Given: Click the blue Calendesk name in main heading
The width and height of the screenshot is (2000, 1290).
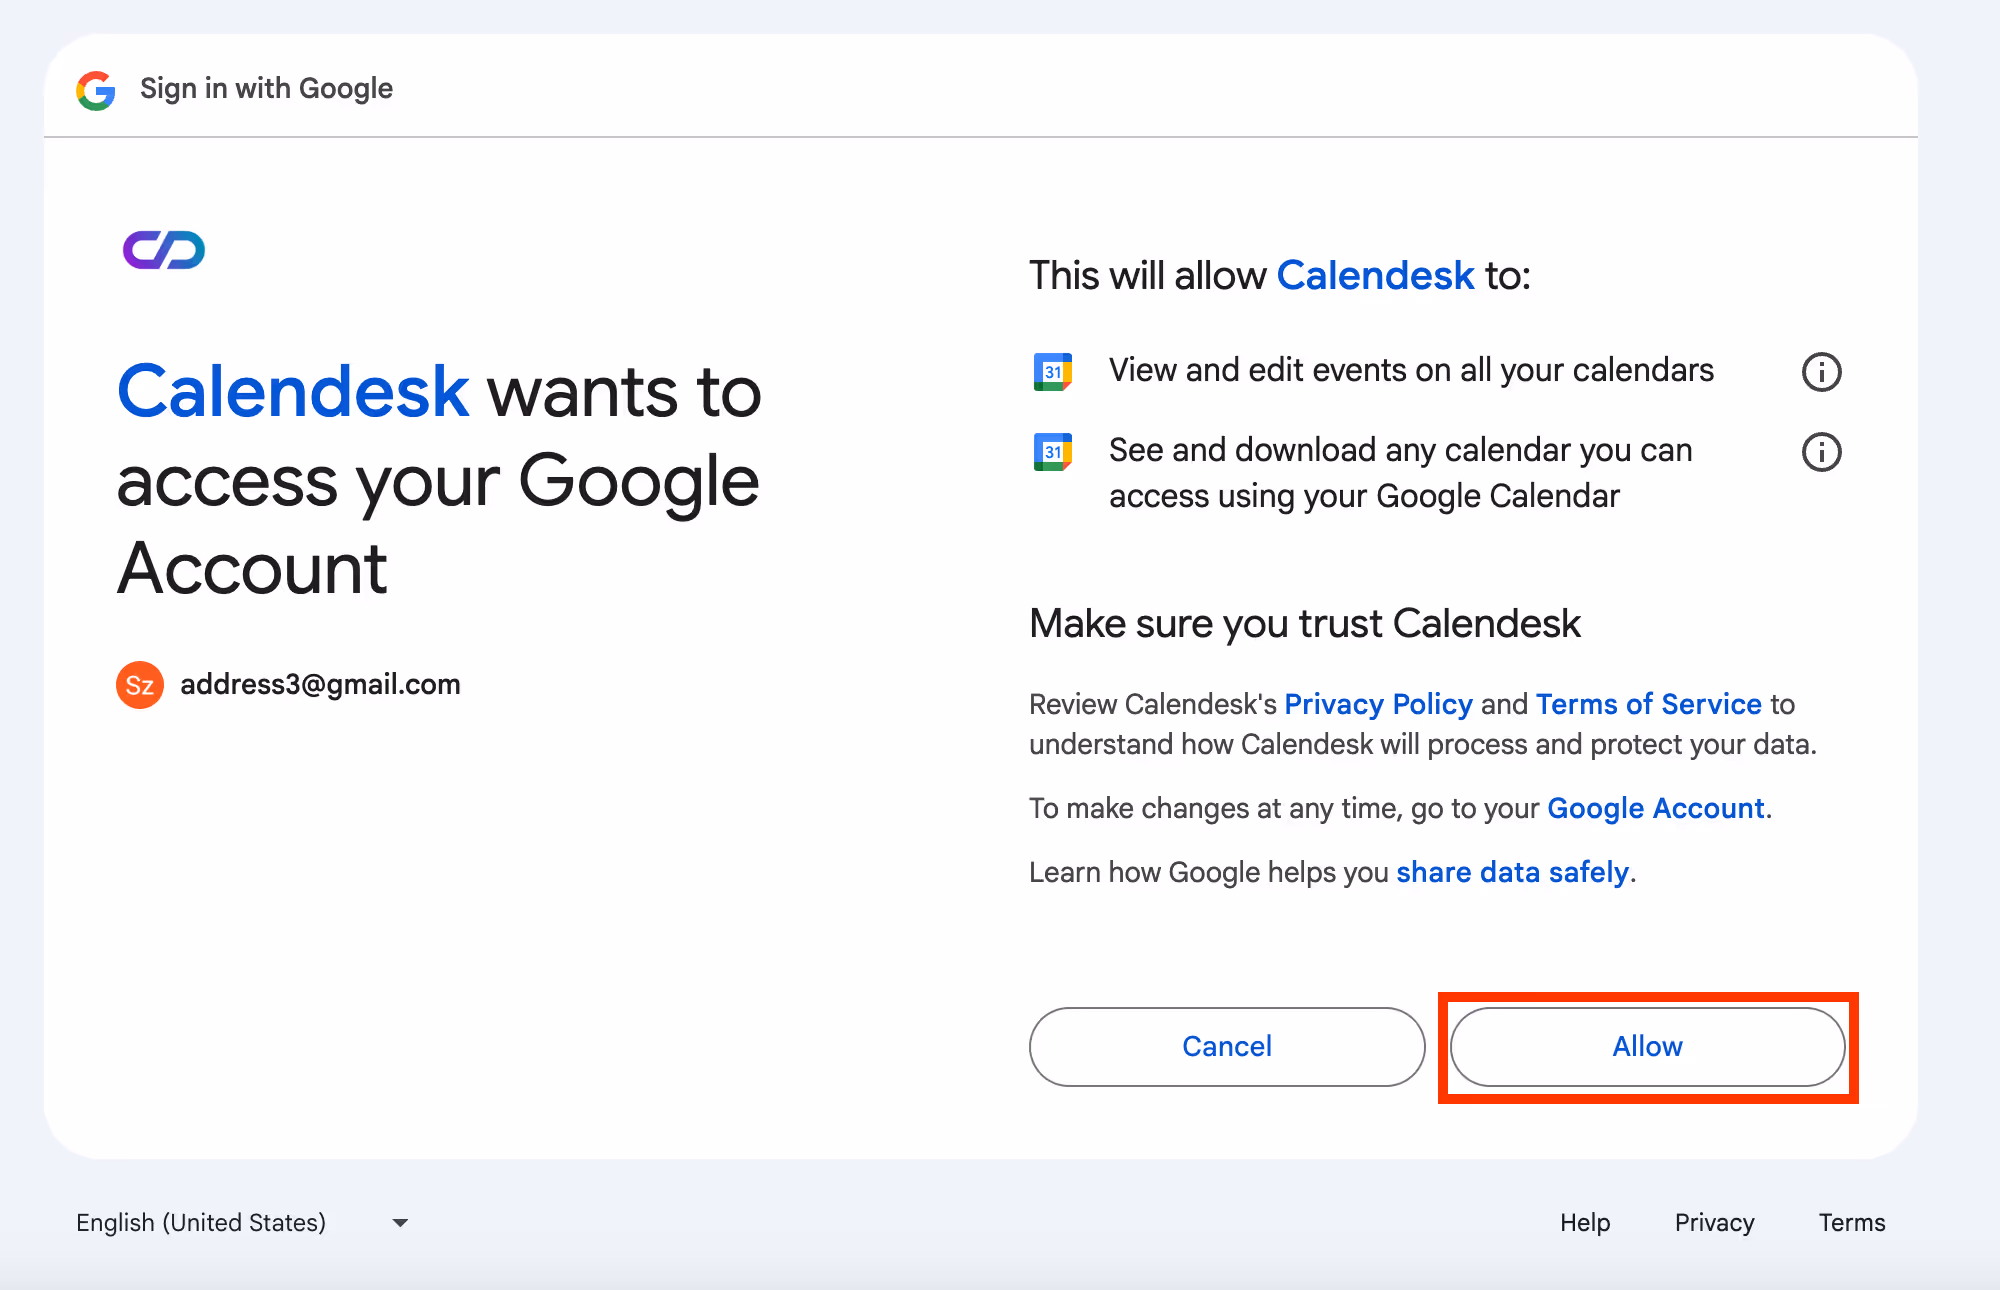Looking at the screenshot, I should (293, 391).
